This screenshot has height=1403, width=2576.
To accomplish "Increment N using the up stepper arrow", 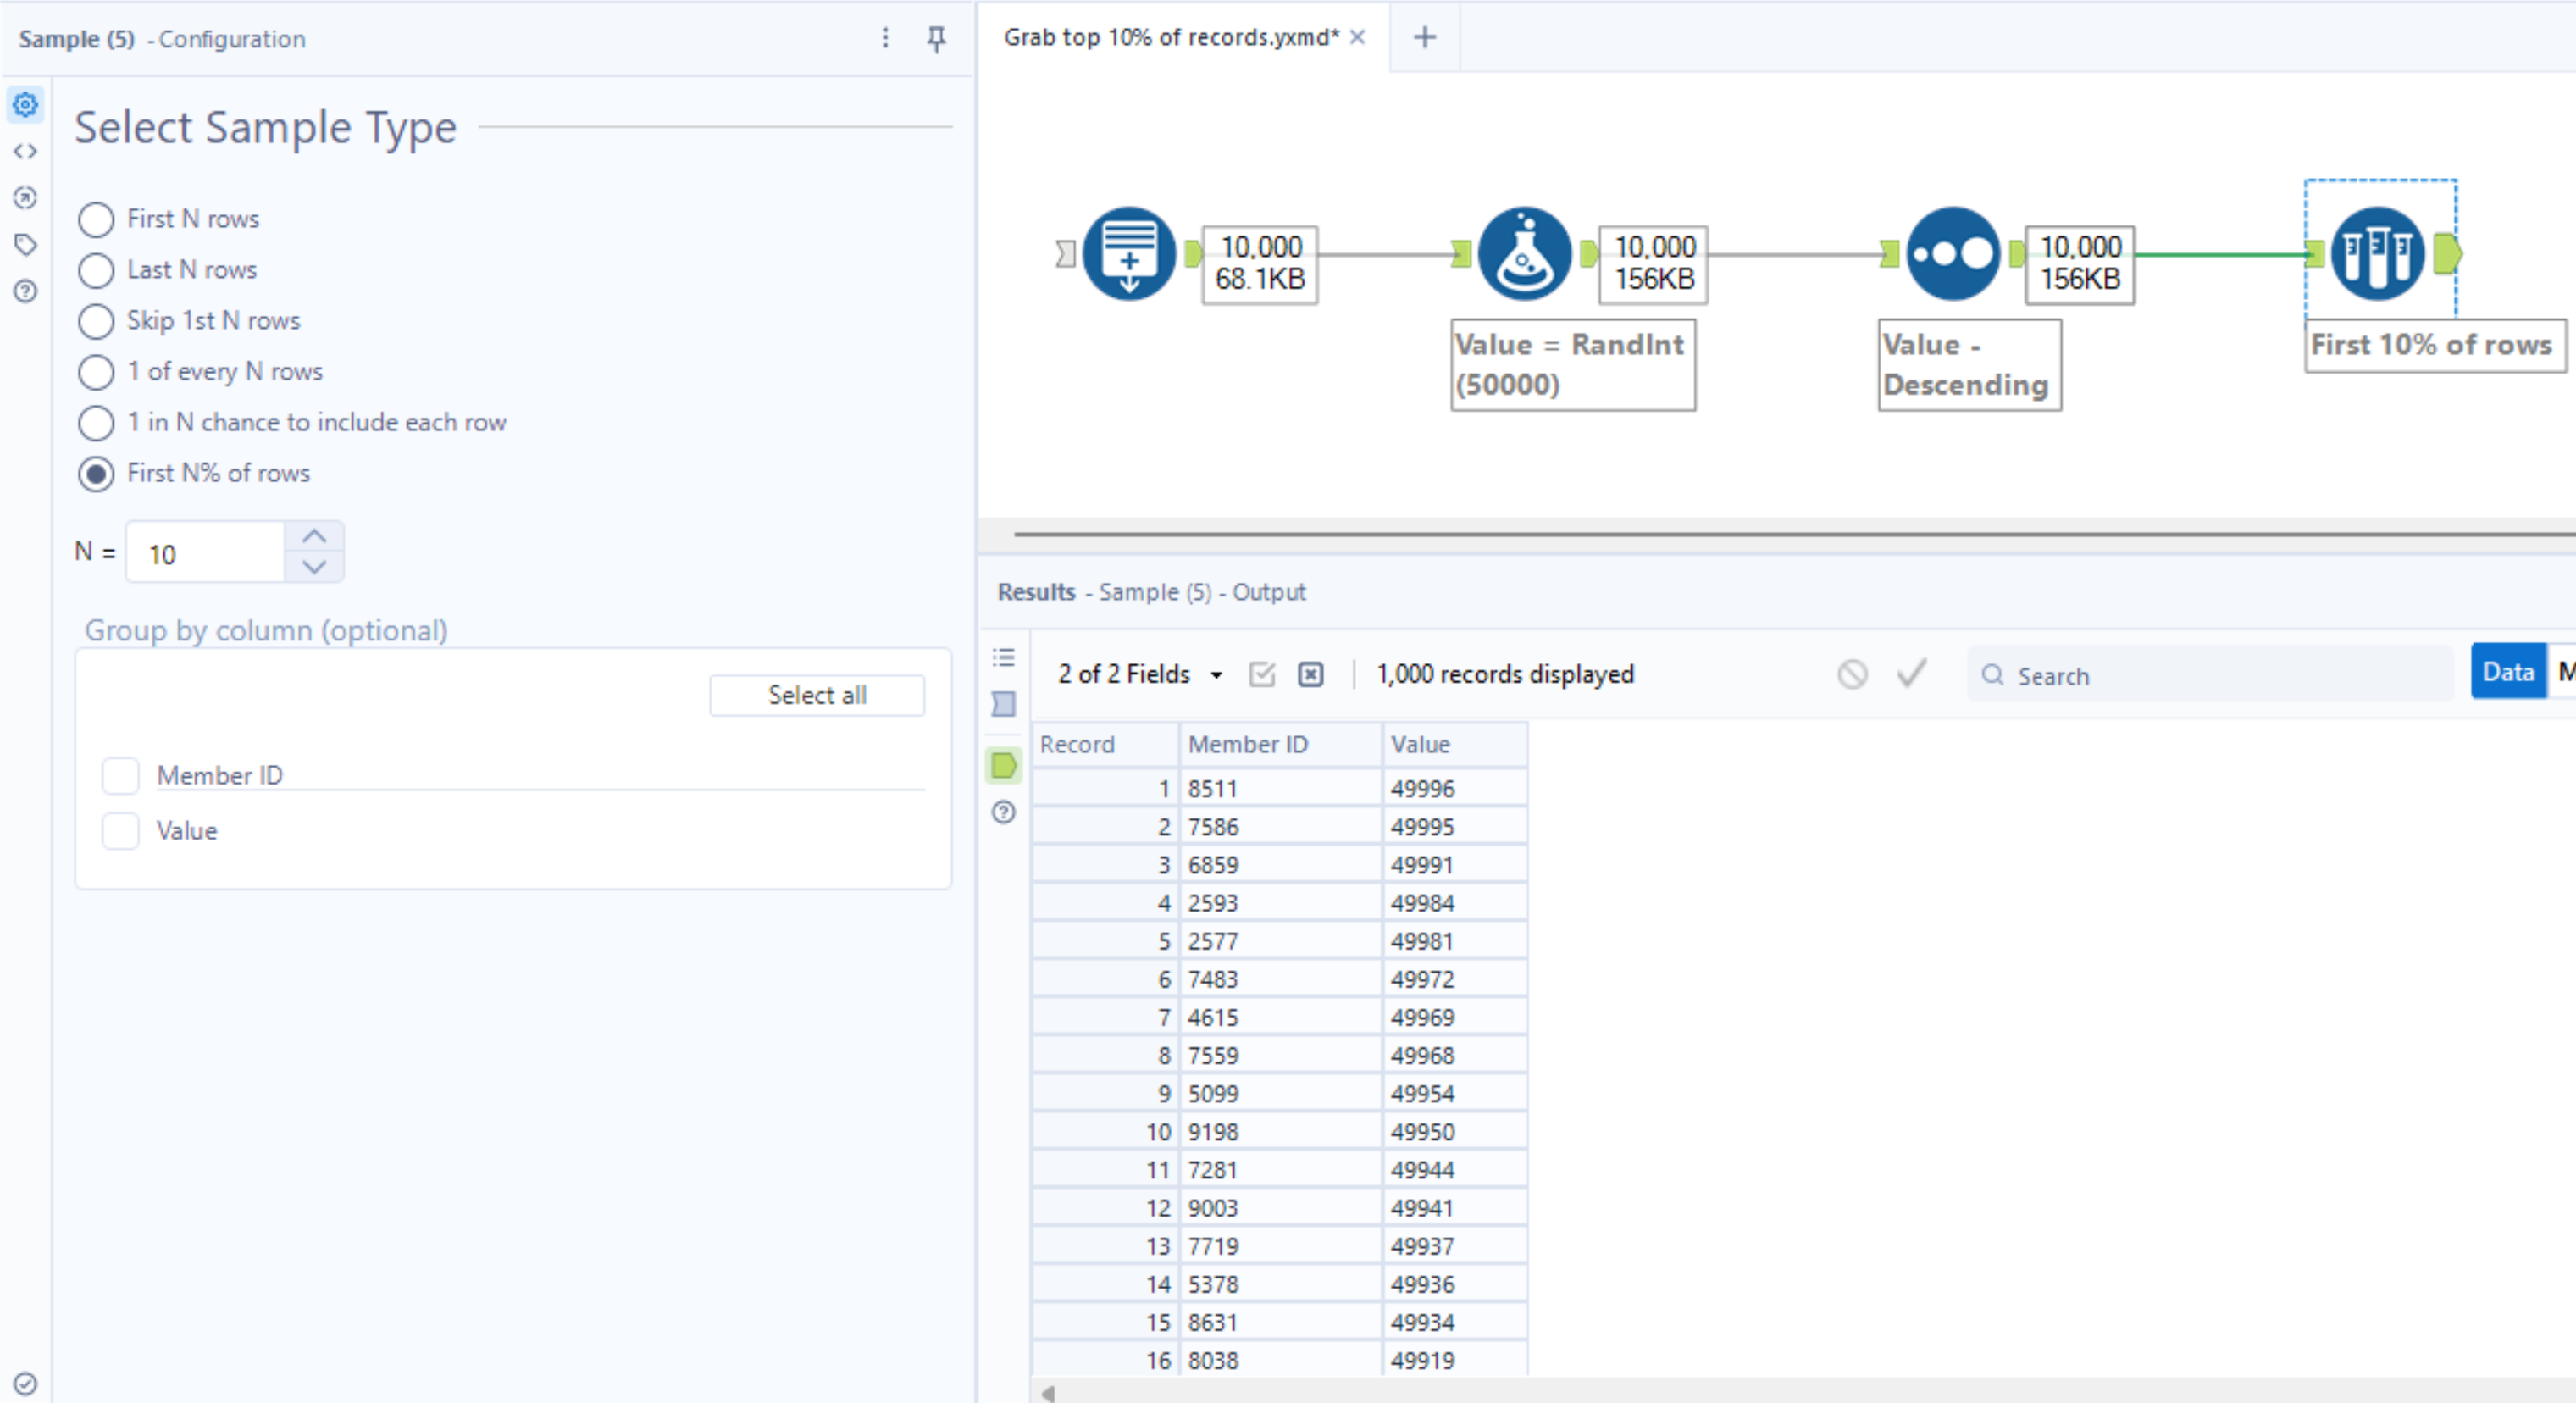I will (314, 536).
